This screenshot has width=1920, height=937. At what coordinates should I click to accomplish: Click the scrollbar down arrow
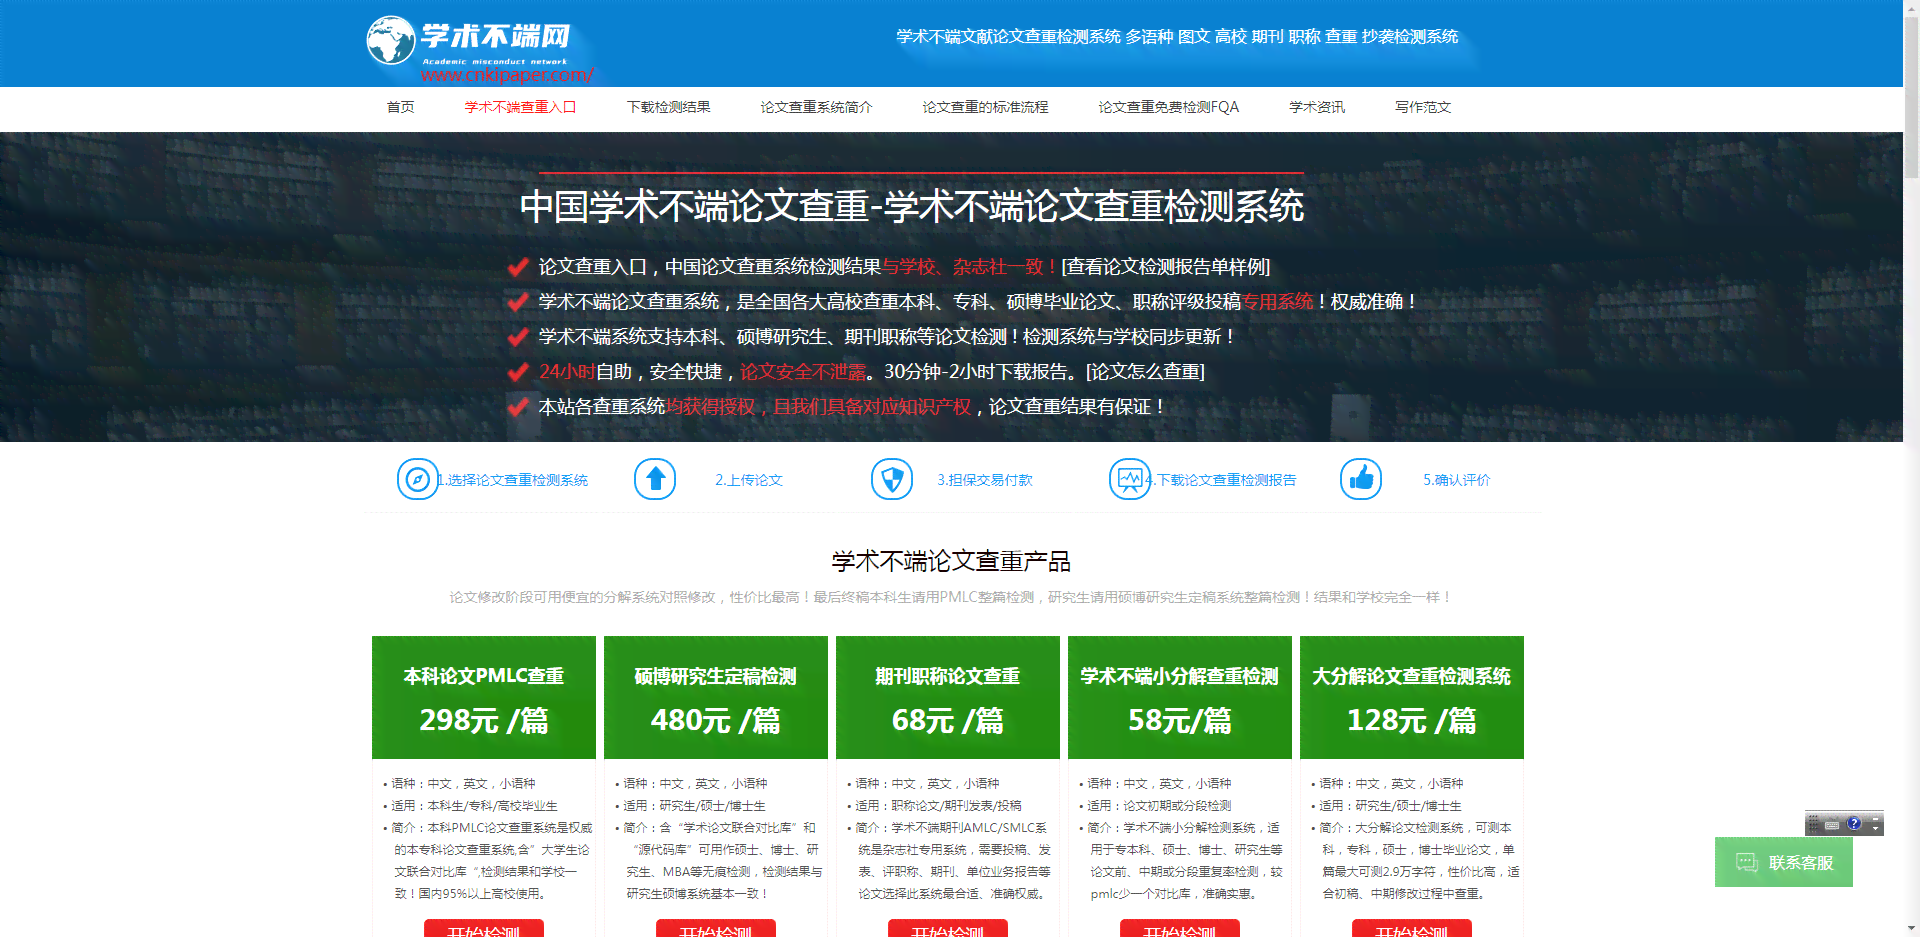click(1911, 929)
